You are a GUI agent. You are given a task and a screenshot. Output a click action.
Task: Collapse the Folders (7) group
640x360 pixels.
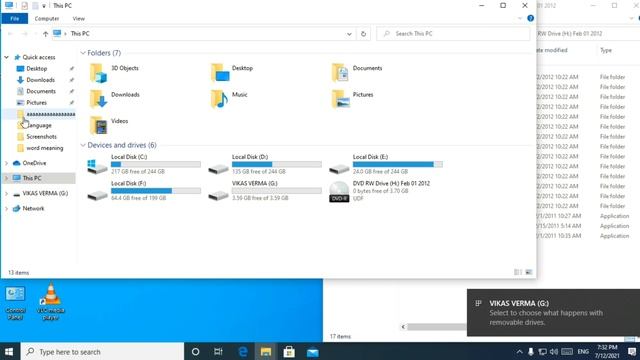tap(83, 53)
